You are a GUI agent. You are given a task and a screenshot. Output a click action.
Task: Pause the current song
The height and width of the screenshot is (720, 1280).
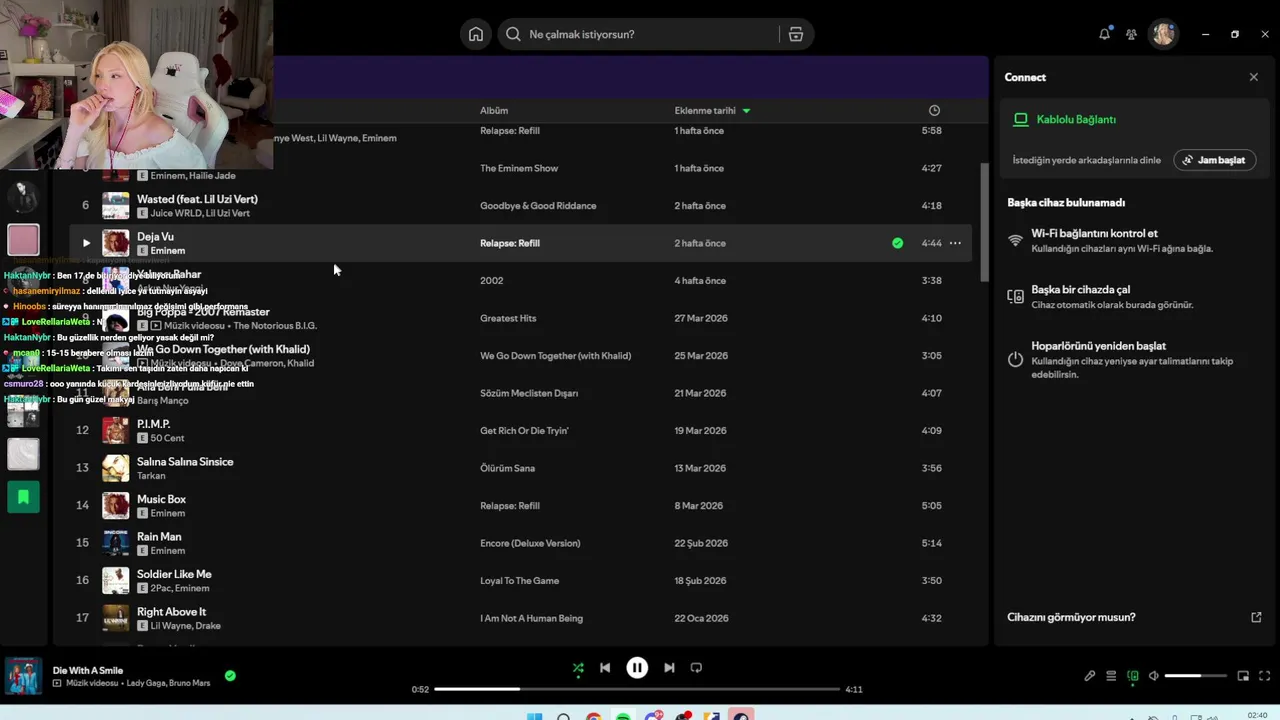coord(637,668)
